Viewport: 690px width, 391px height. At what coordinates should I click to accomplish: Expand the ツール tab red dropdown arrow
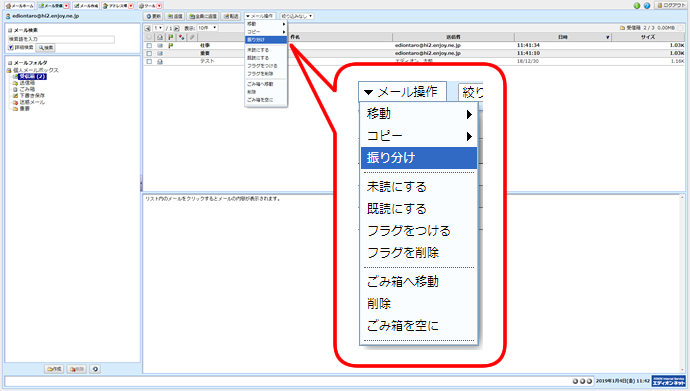coord(160,6)
